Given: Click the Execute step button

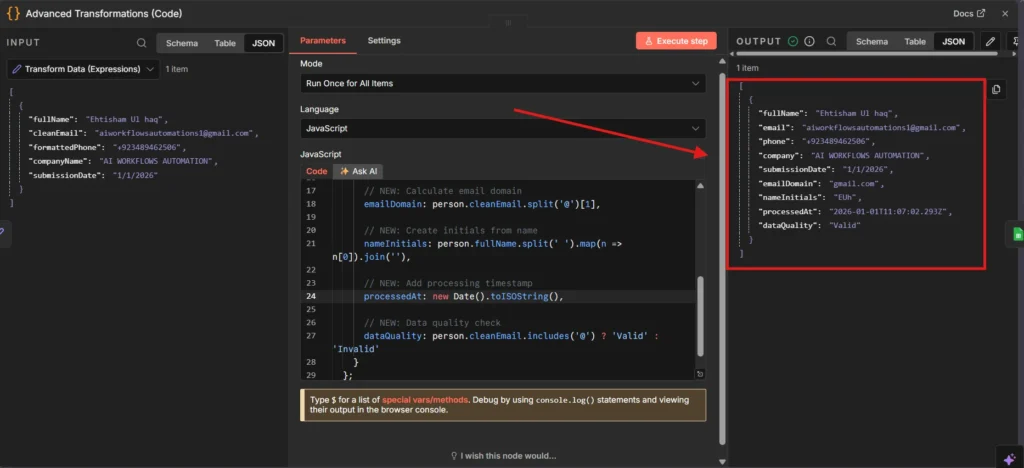Looking at the screenshot, I should [x=676, y=40].
